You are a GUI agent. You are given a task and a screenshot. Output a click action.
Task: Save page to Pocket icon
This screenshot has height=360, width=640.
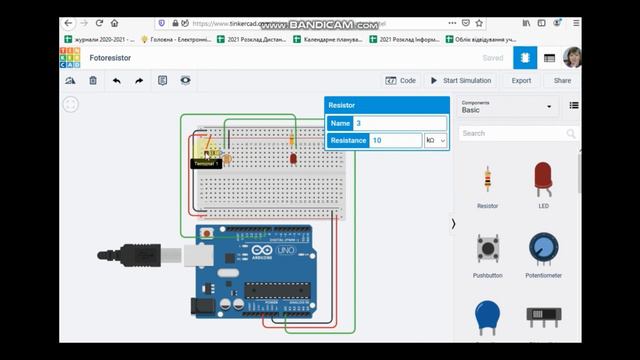click(x=466, y=23)
